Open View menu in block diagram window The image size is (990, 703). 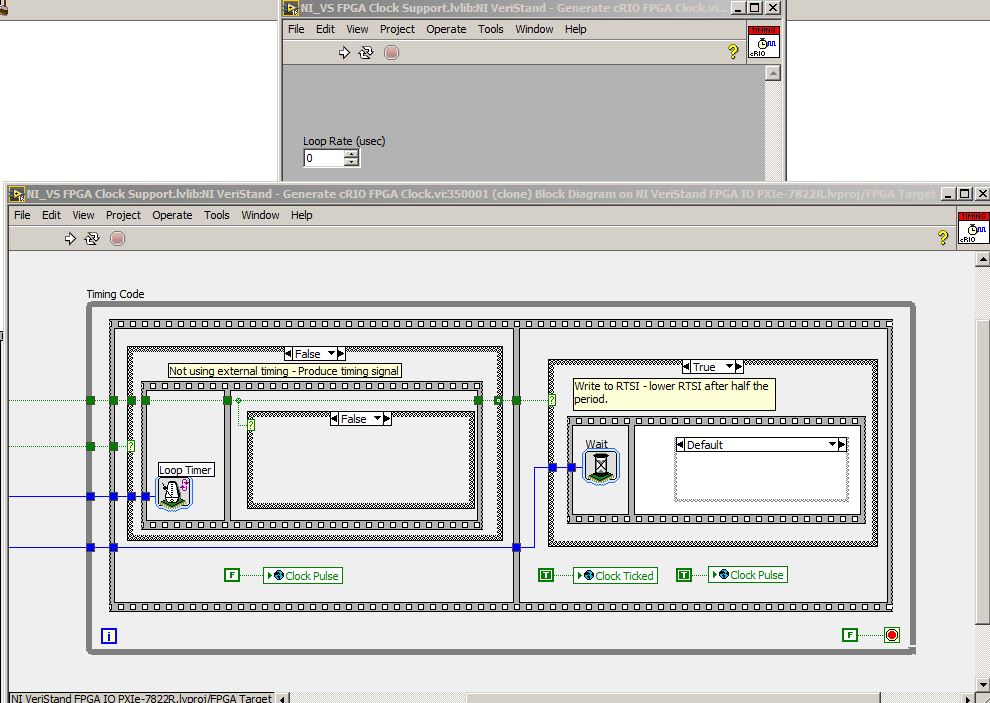point(83,215)
